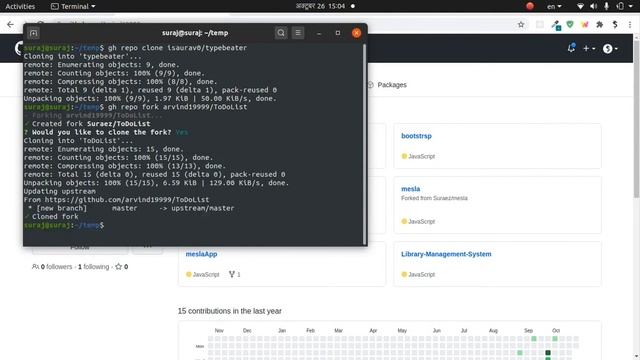Image resolution: width=640 pixels, height=360 pixels.
Task: Open the browser profile S icon
Action: 615,24
